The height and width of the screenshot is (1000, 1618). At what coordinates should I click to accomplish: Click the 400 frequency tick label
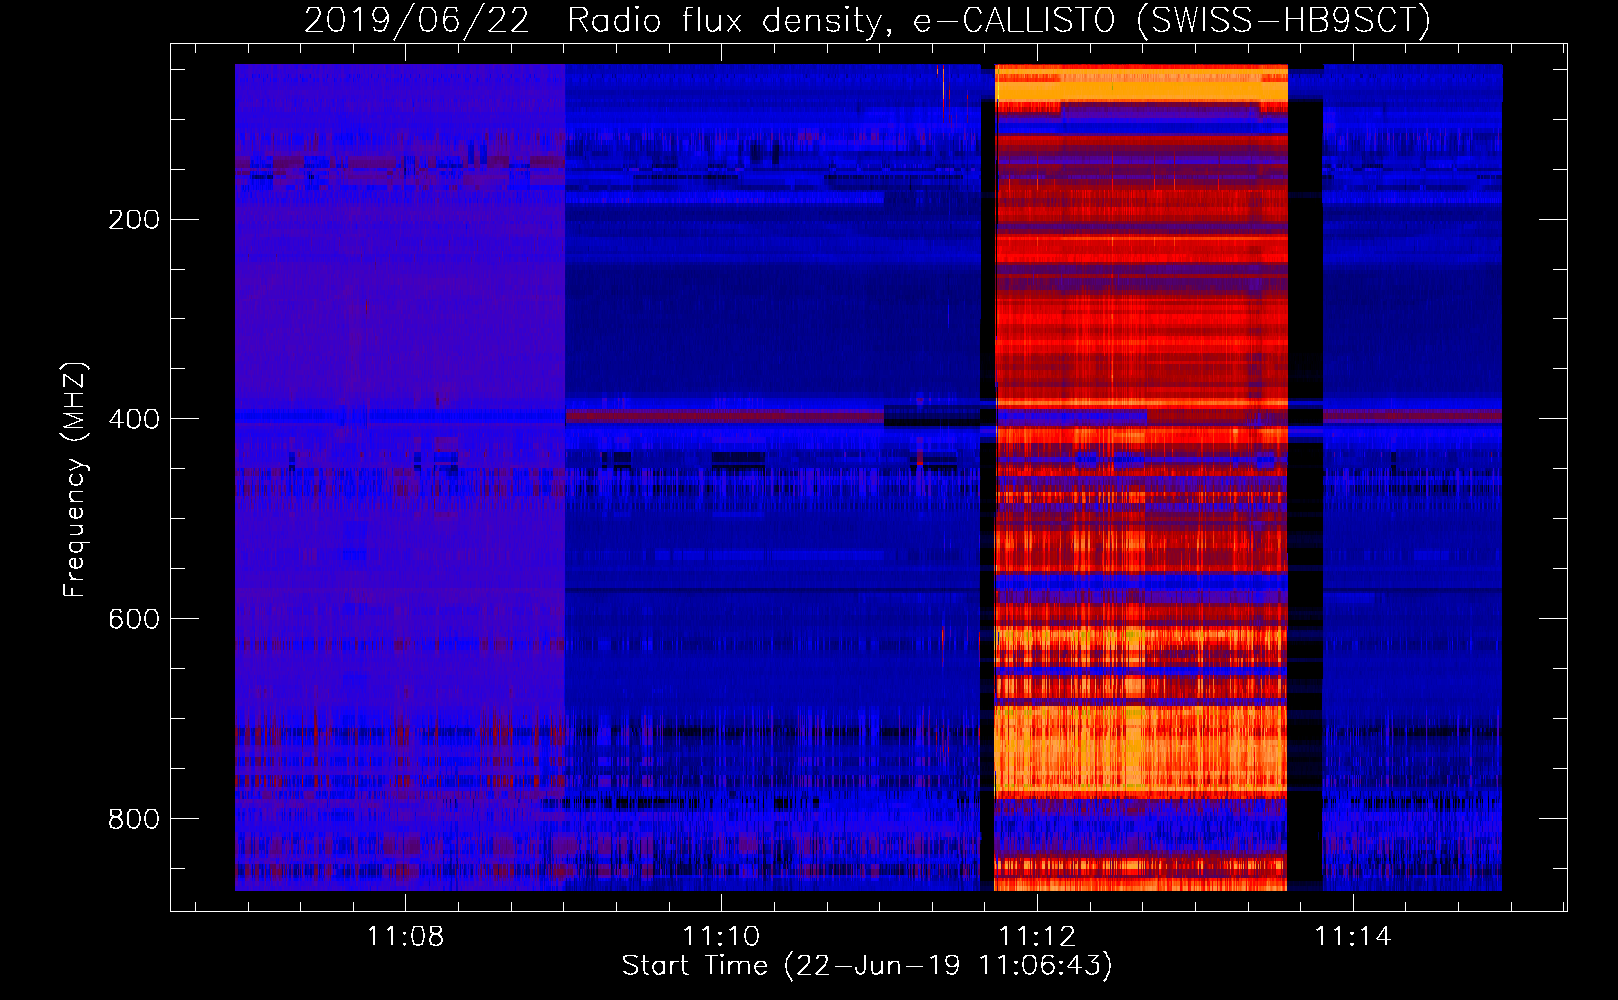[x=134, y=419]
